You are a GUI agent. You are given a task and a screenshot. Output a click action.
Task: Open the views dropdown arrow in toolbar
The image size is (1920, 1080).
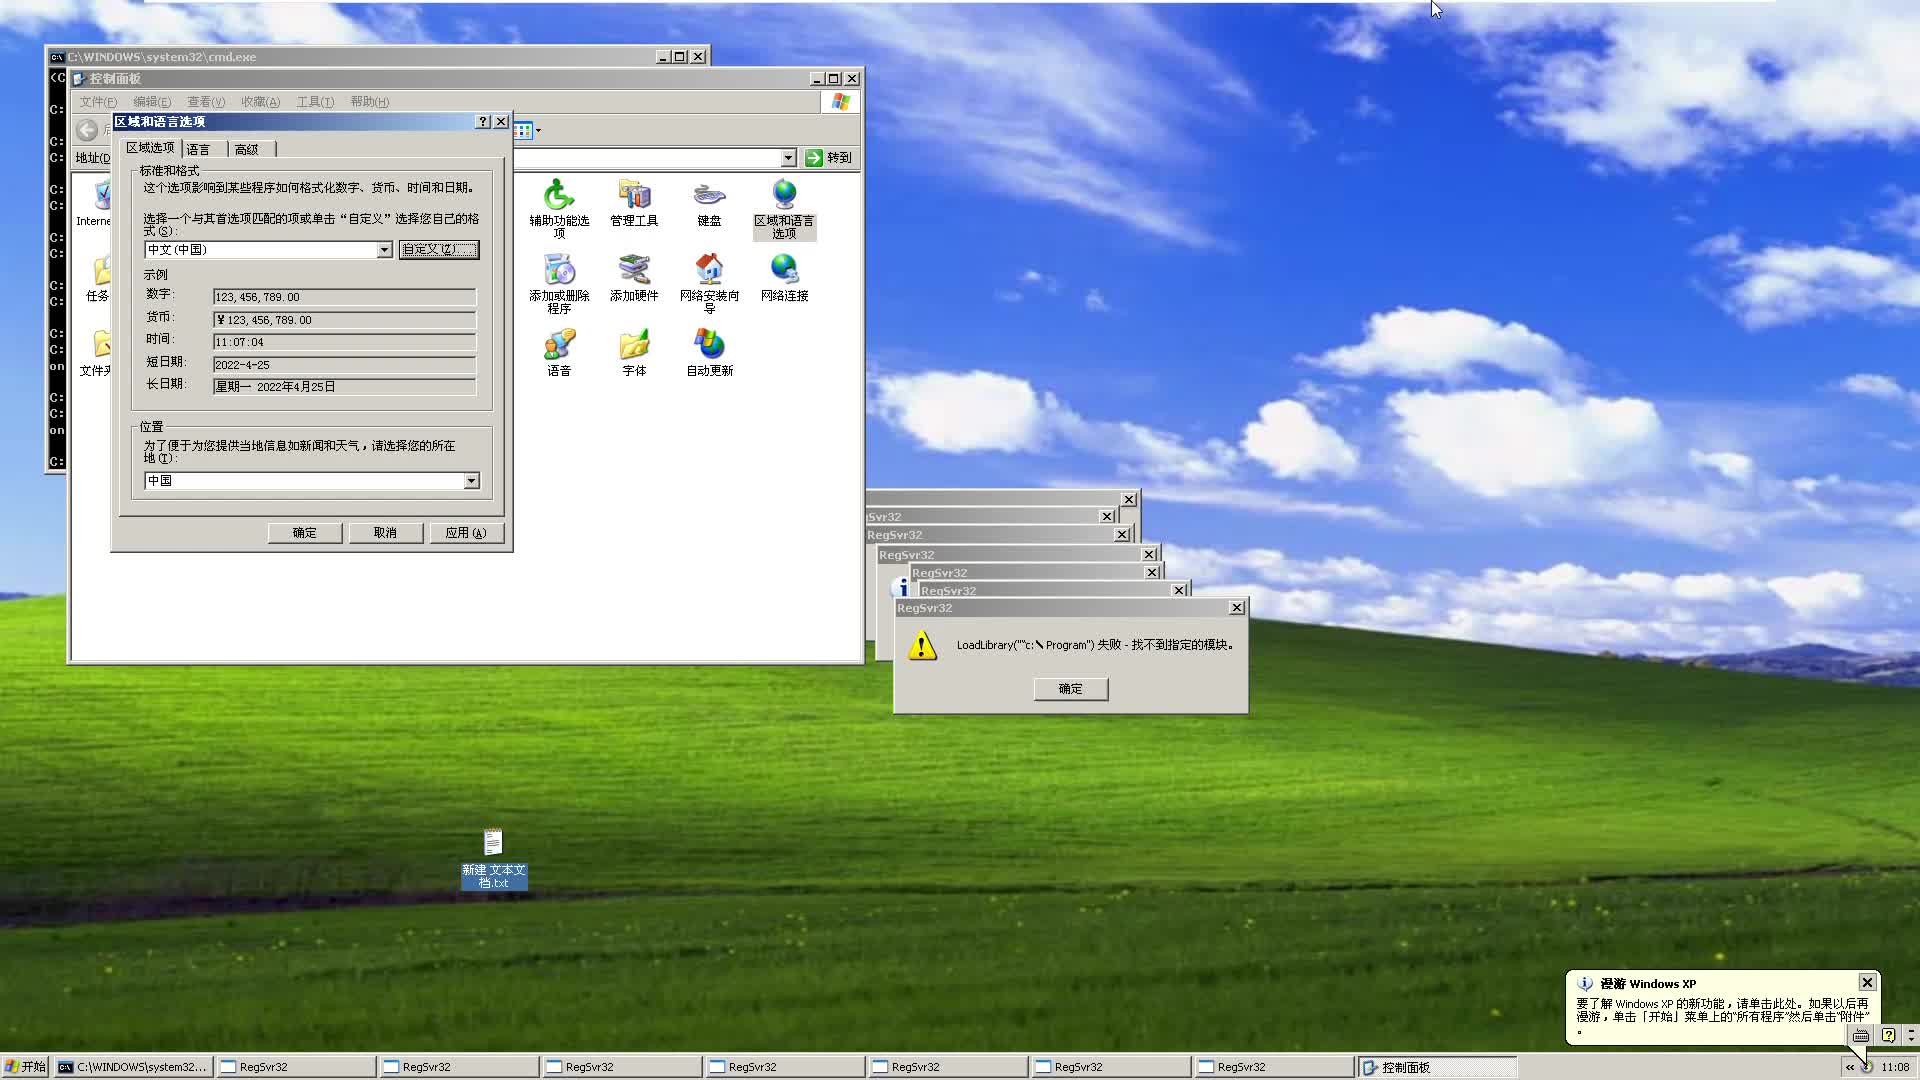coord(539,130)
